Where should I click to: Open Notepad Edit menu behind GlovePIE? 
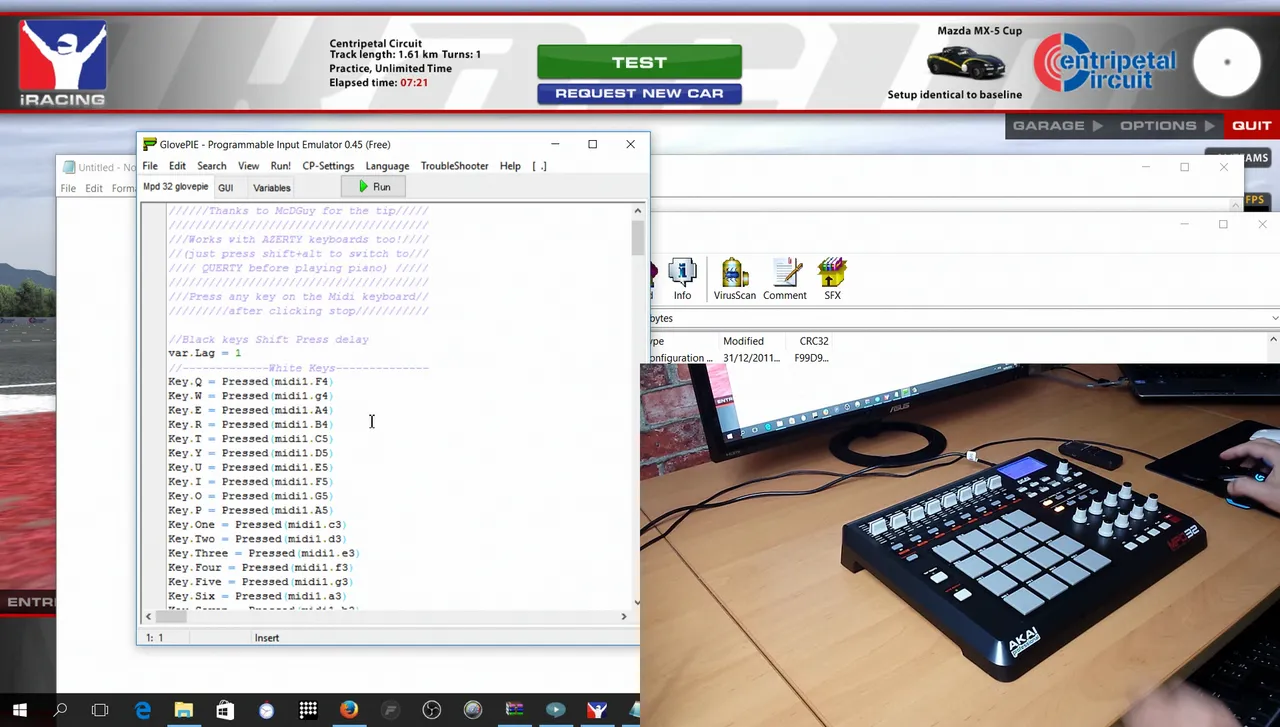click(x=94, y=188)
